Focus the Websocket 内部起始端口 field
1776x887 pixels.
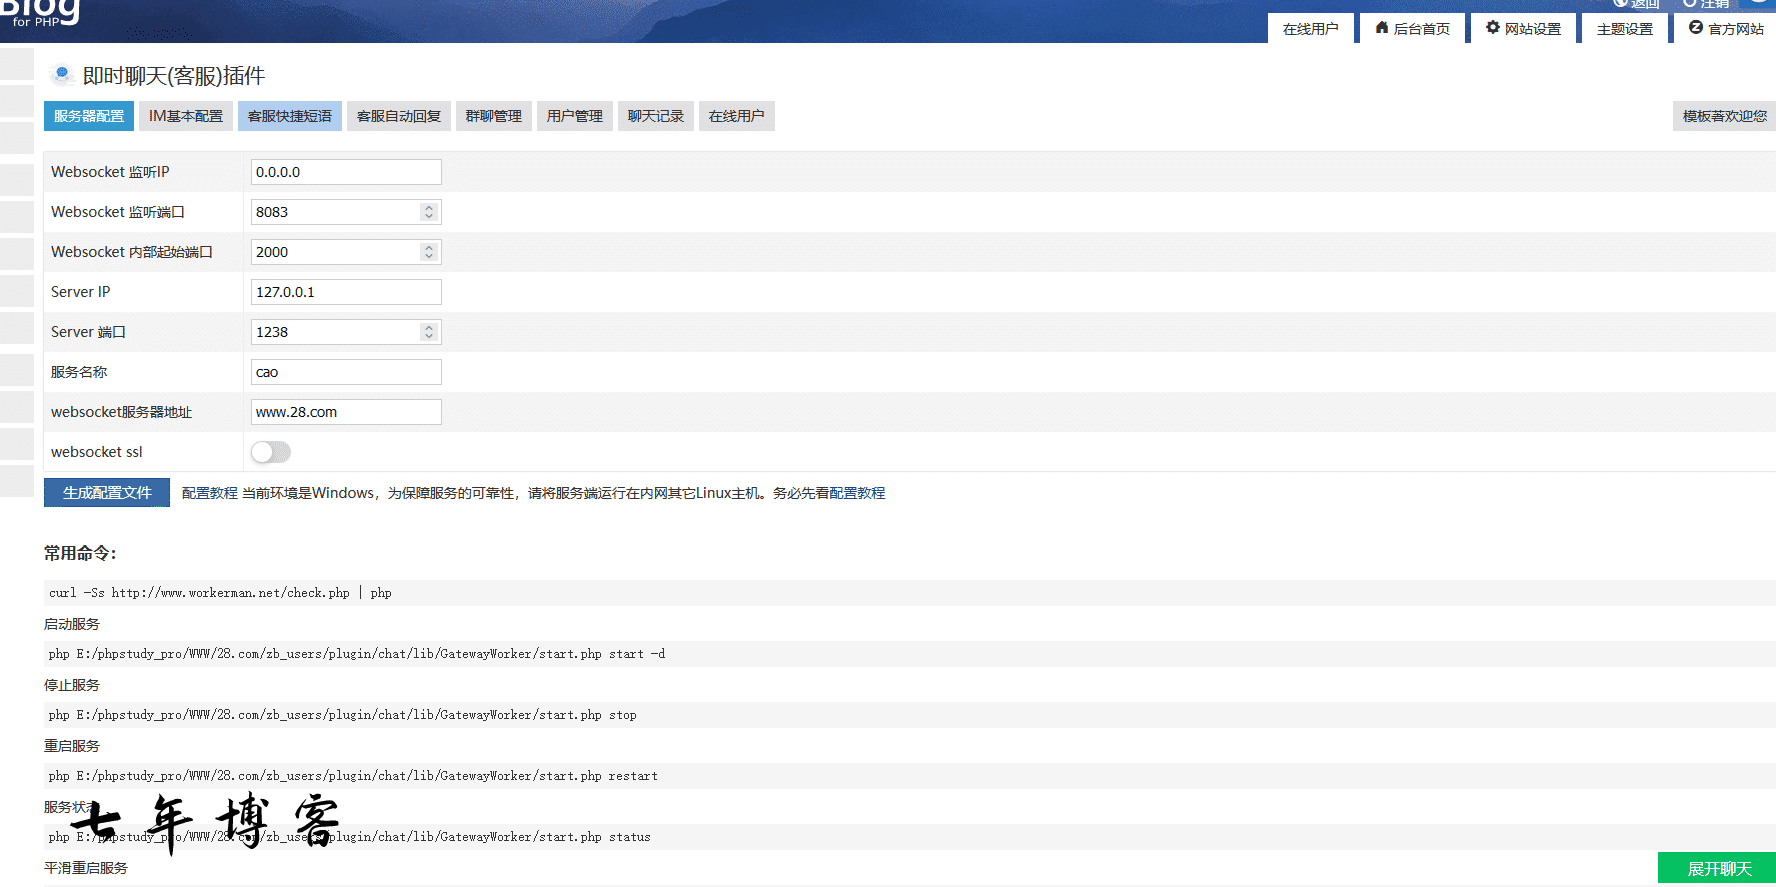[x=346, y=252]
